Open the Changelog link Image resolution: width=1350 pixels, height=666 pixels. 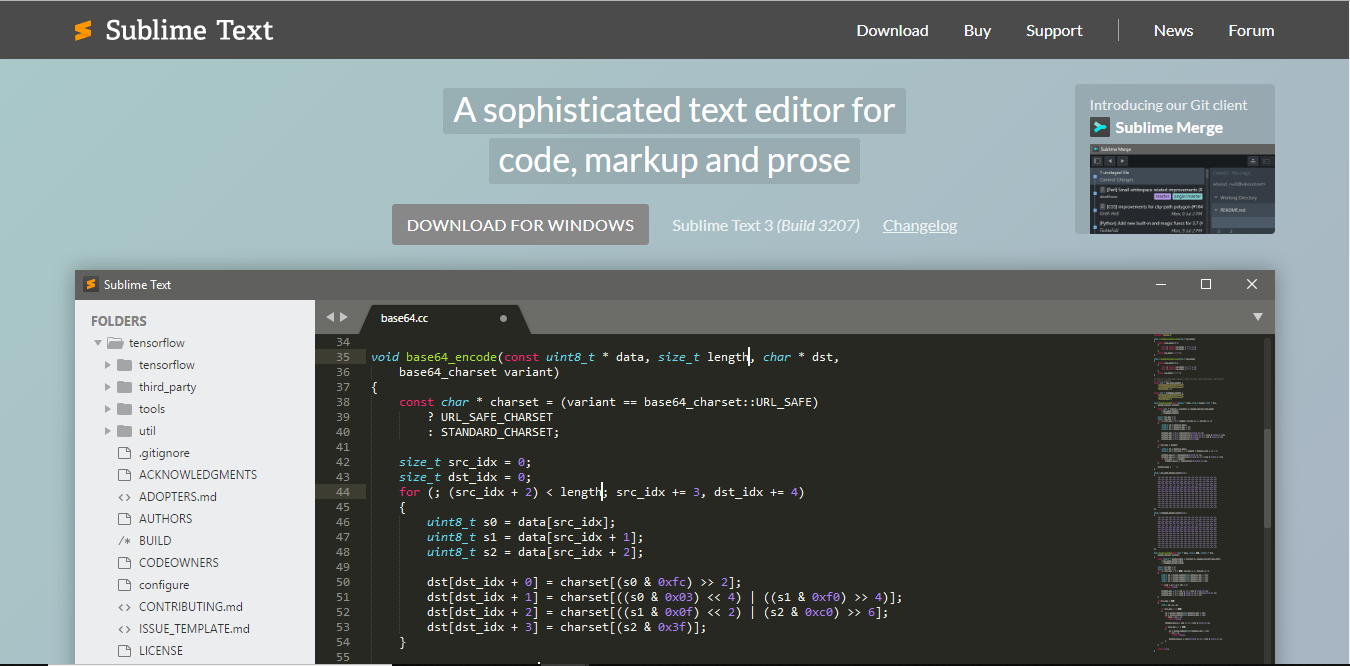point(919,225)
